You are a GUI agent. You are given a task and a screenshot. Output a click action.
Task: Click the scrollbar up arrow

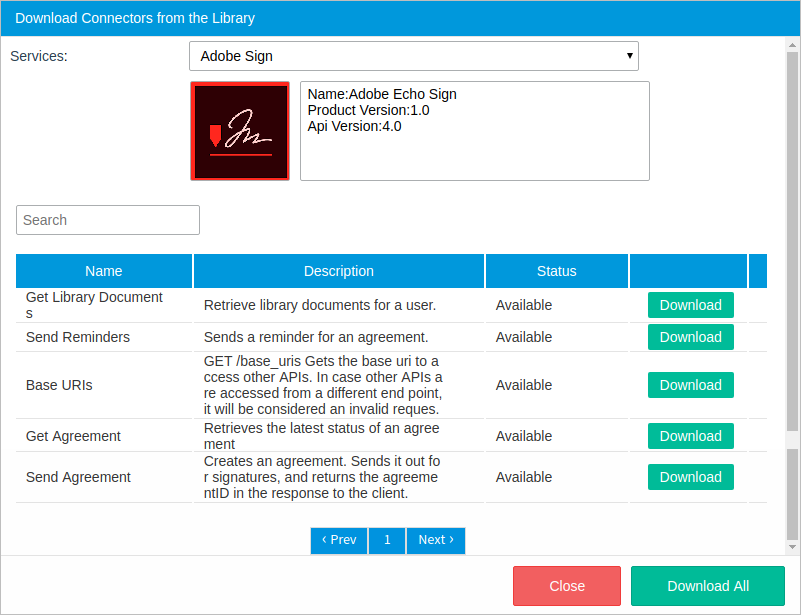coord(792,45)
